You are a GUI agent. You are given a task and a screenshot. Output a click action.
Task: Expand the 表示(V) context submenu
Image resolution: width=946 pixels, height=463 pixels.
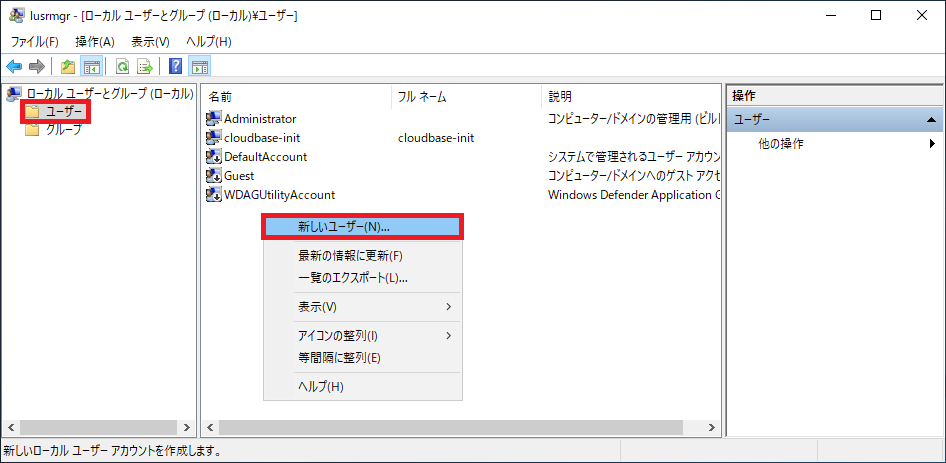pos(363,307)
